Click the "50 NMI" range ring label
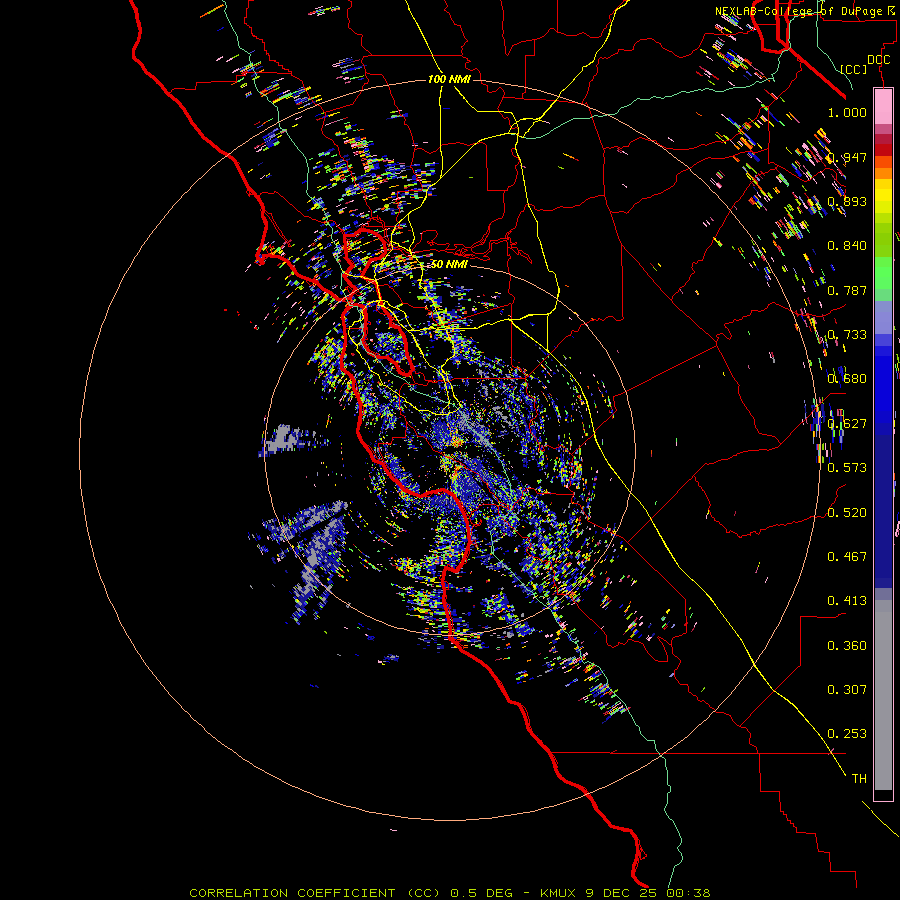This screenshot has height=900, width=900. pos(449,264)
